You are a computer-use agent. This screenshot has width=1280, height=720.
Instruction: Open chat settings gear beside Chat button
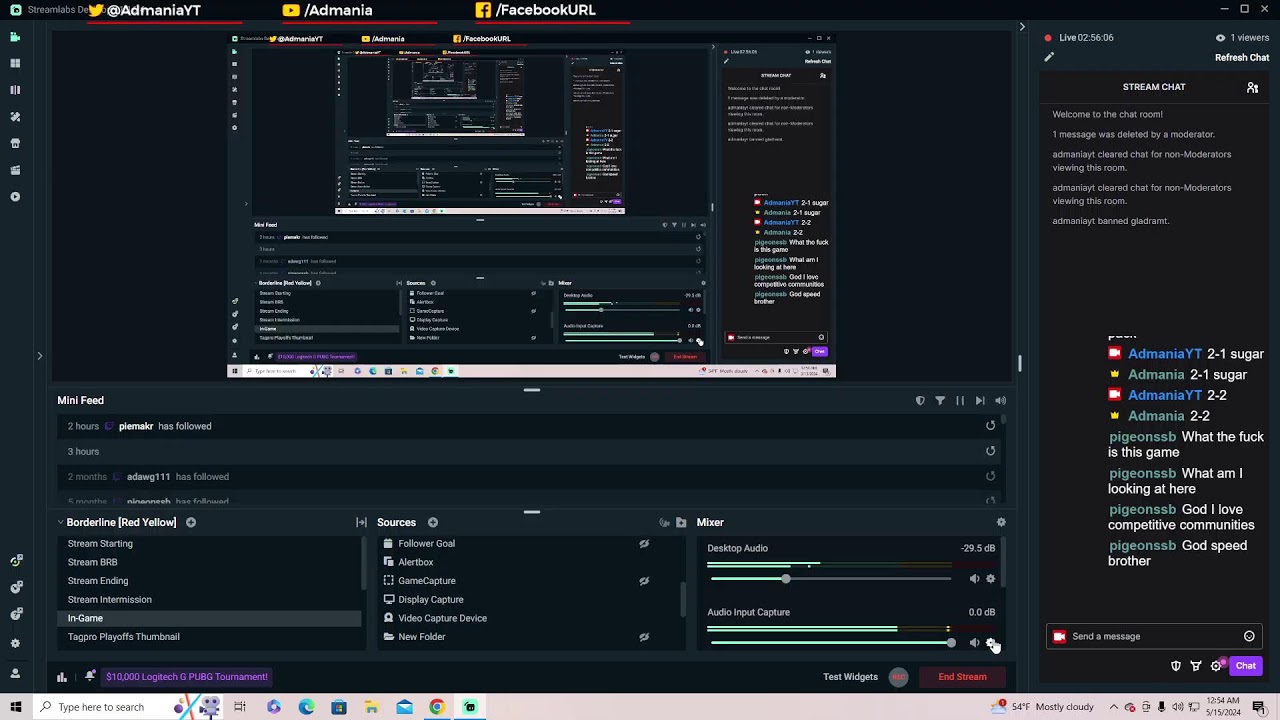tap(1216, 666)
